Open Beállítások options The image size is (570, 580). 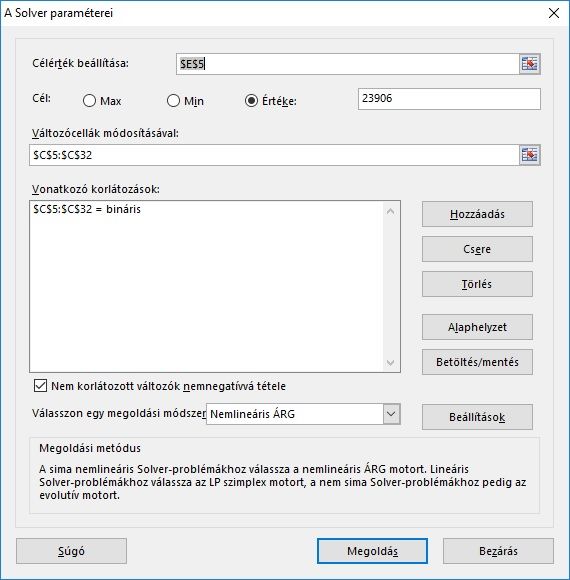click(x=477, y=417)
